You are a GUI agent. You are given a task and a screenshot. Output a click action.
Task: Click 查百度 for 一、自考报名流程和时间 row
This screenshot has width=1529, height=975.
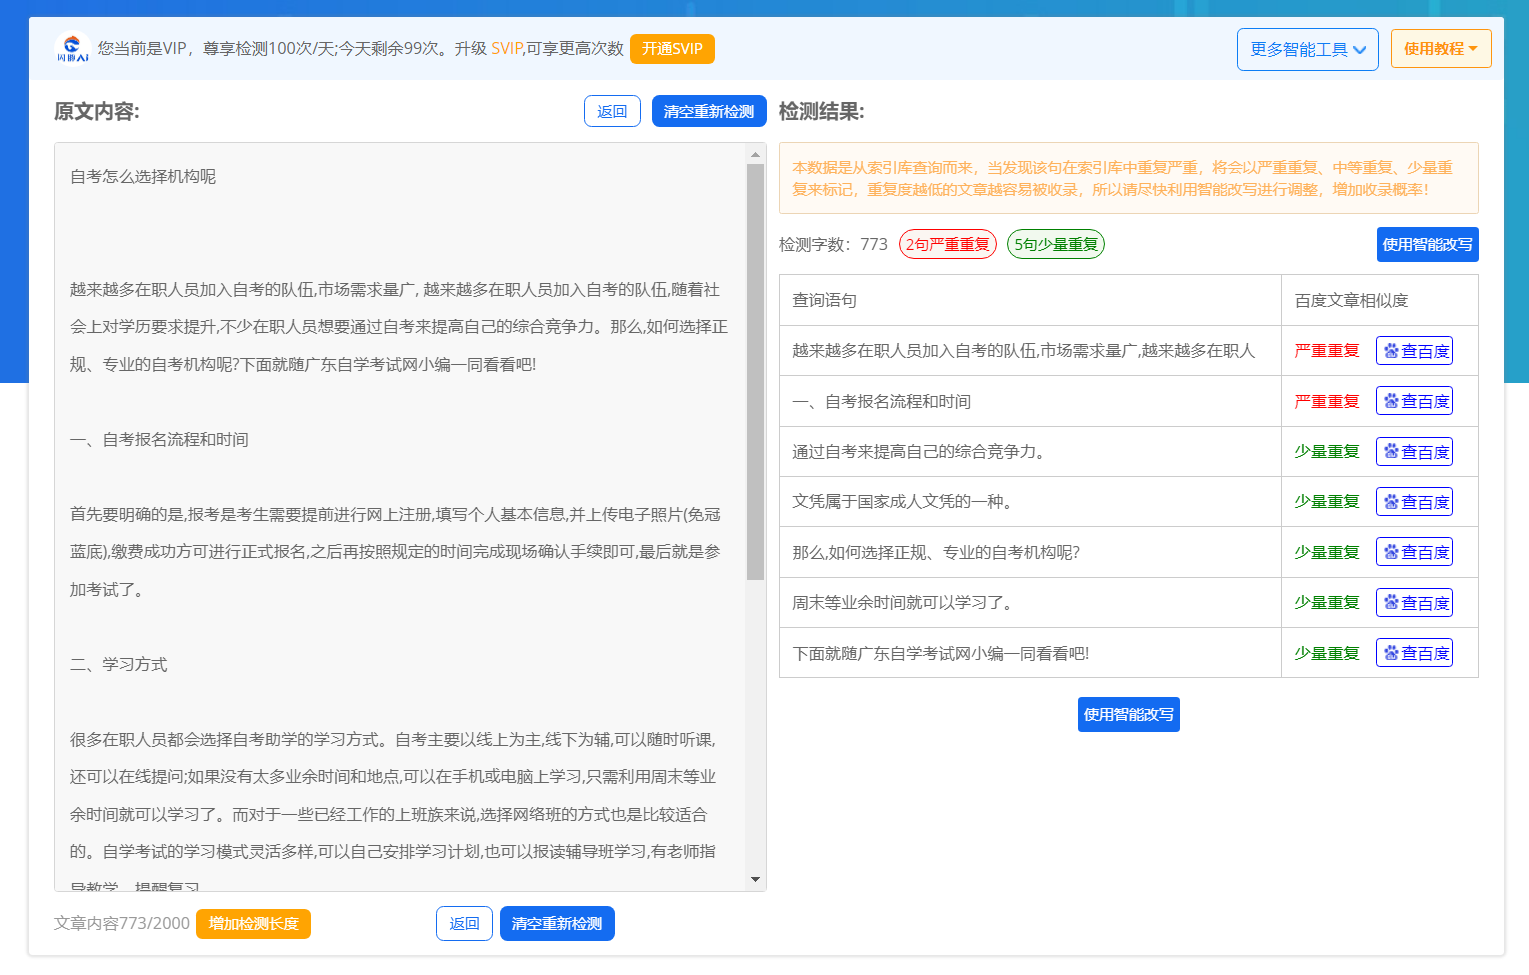coord(1414,401)
